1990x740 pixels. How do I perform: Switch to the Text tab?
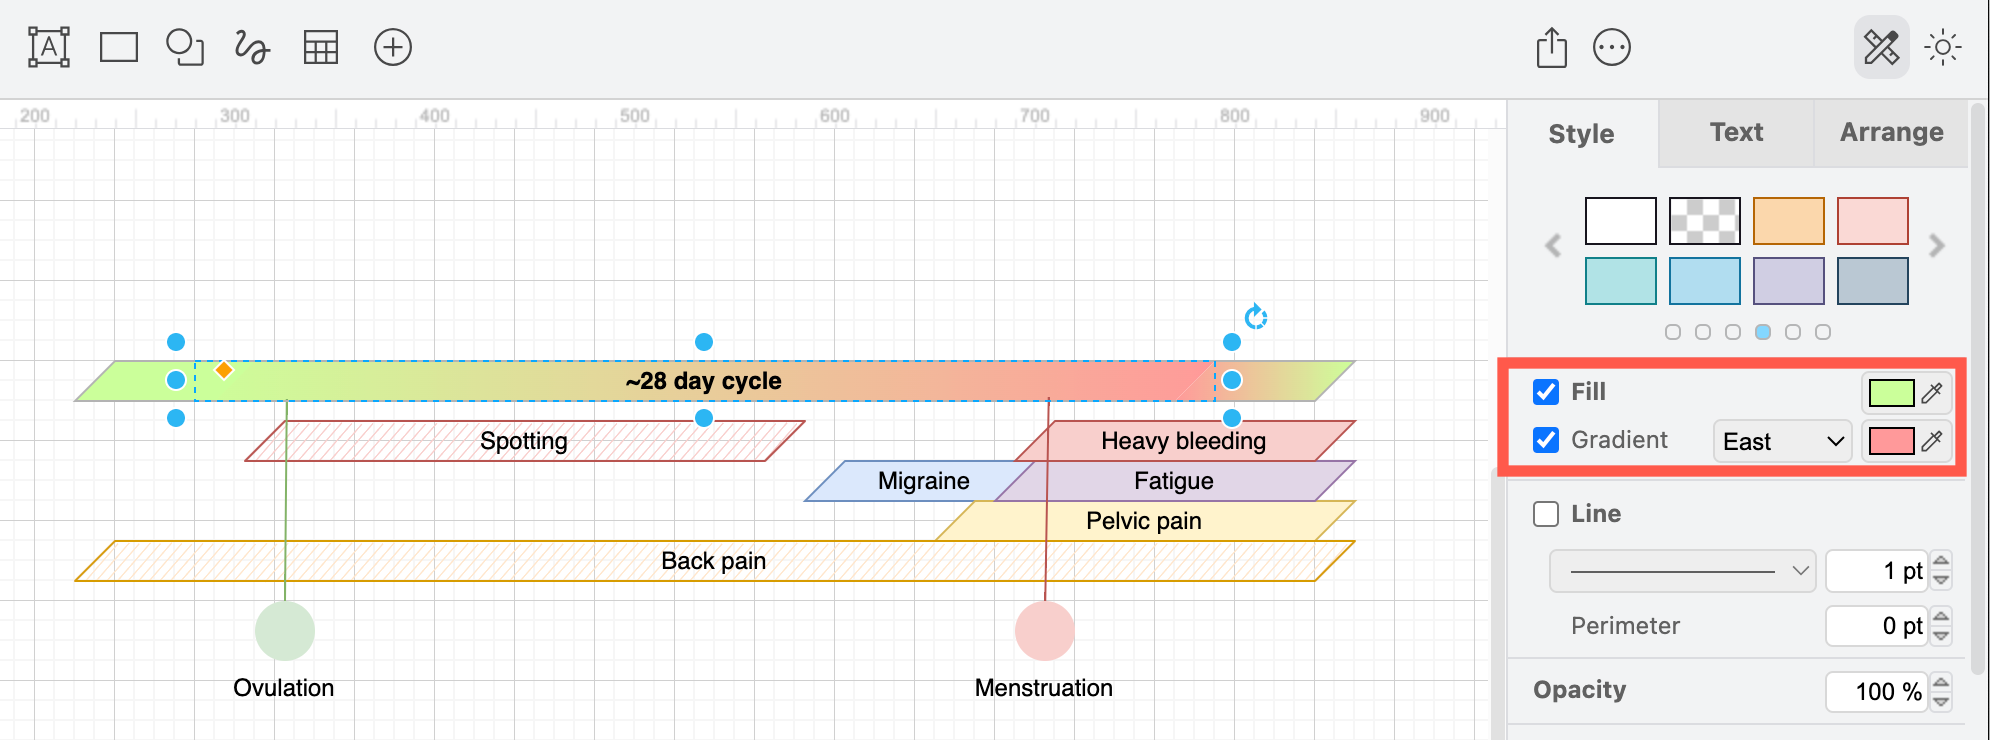tap(1734, 132)
